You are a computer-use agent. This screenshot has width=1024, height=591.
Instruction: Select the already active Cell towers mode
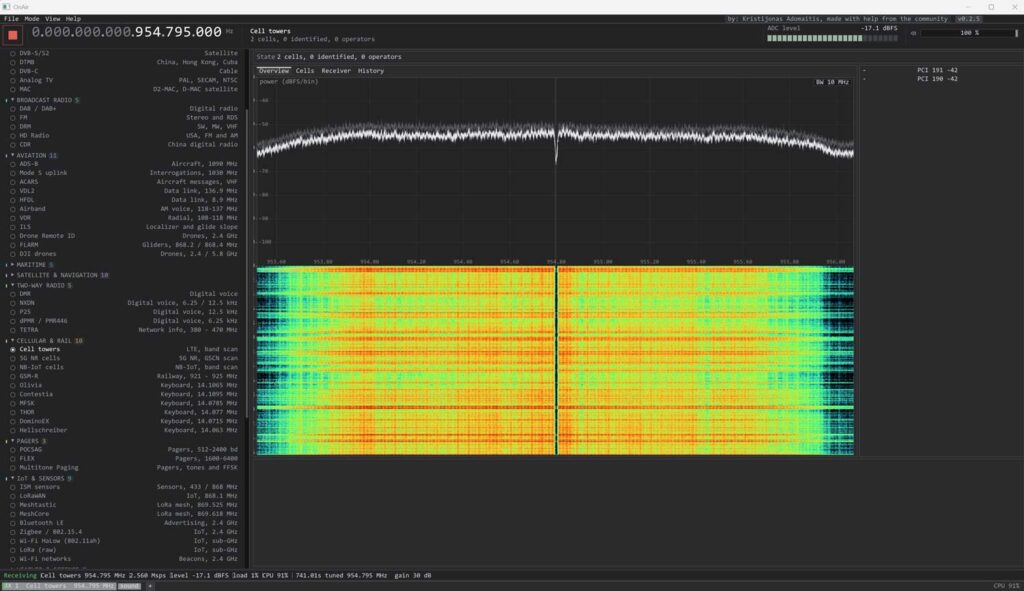tap(124, 349)
